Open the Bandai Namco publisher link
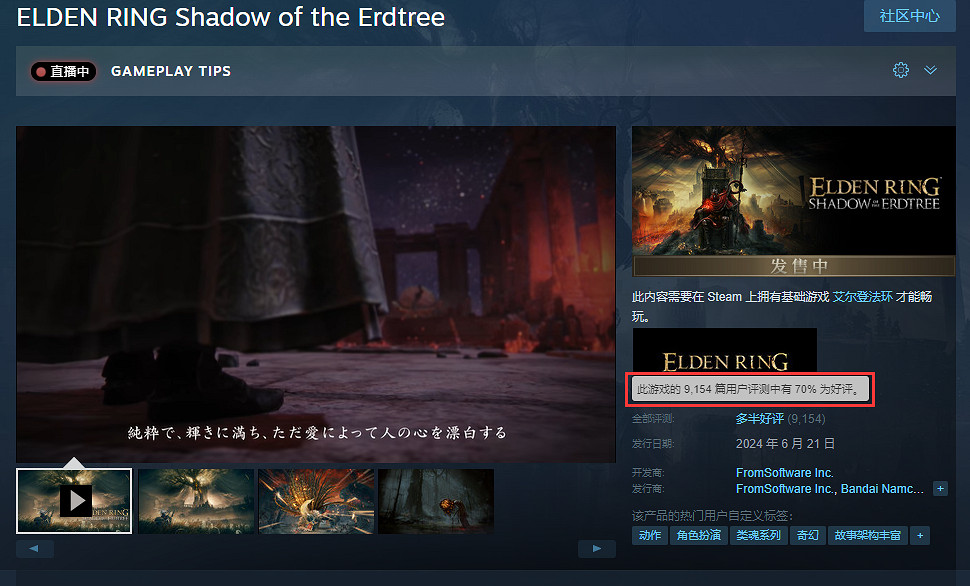The height and width of the screenshot is (586, 970). coord(882,489)
